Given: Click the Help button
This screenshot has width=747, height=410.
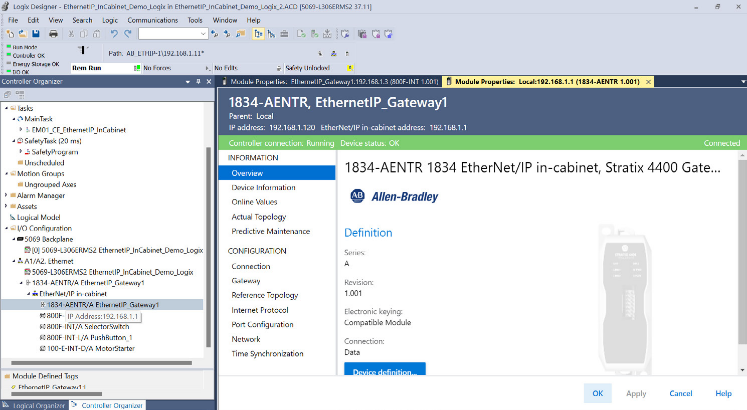Looking at the screenshot, I should 723,393.
